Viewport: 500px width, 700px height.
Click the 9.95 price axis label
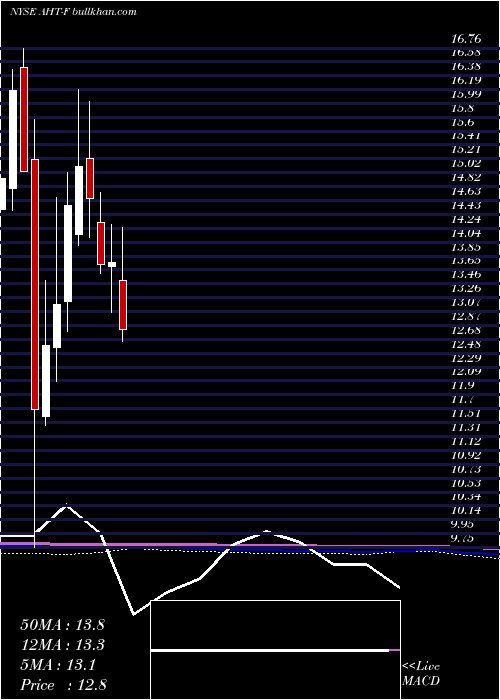click(x=464, y=524)
